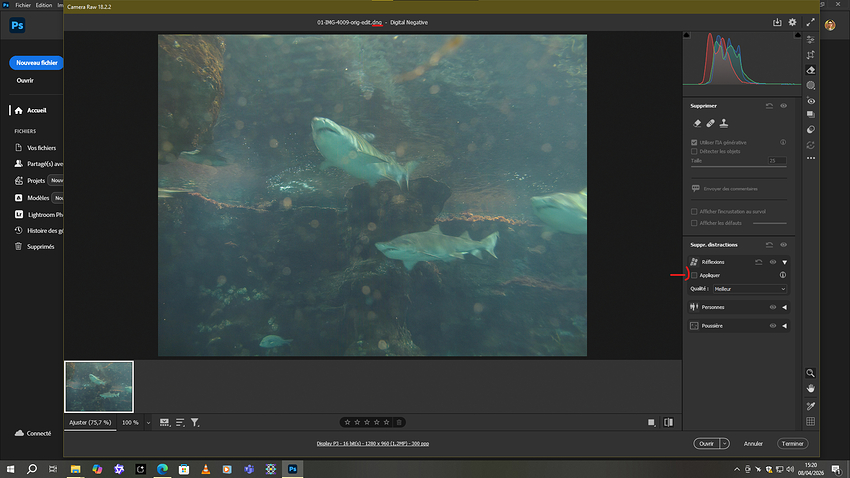
Task: Select the Red Eye removal tool
Action: pos(811,101)
